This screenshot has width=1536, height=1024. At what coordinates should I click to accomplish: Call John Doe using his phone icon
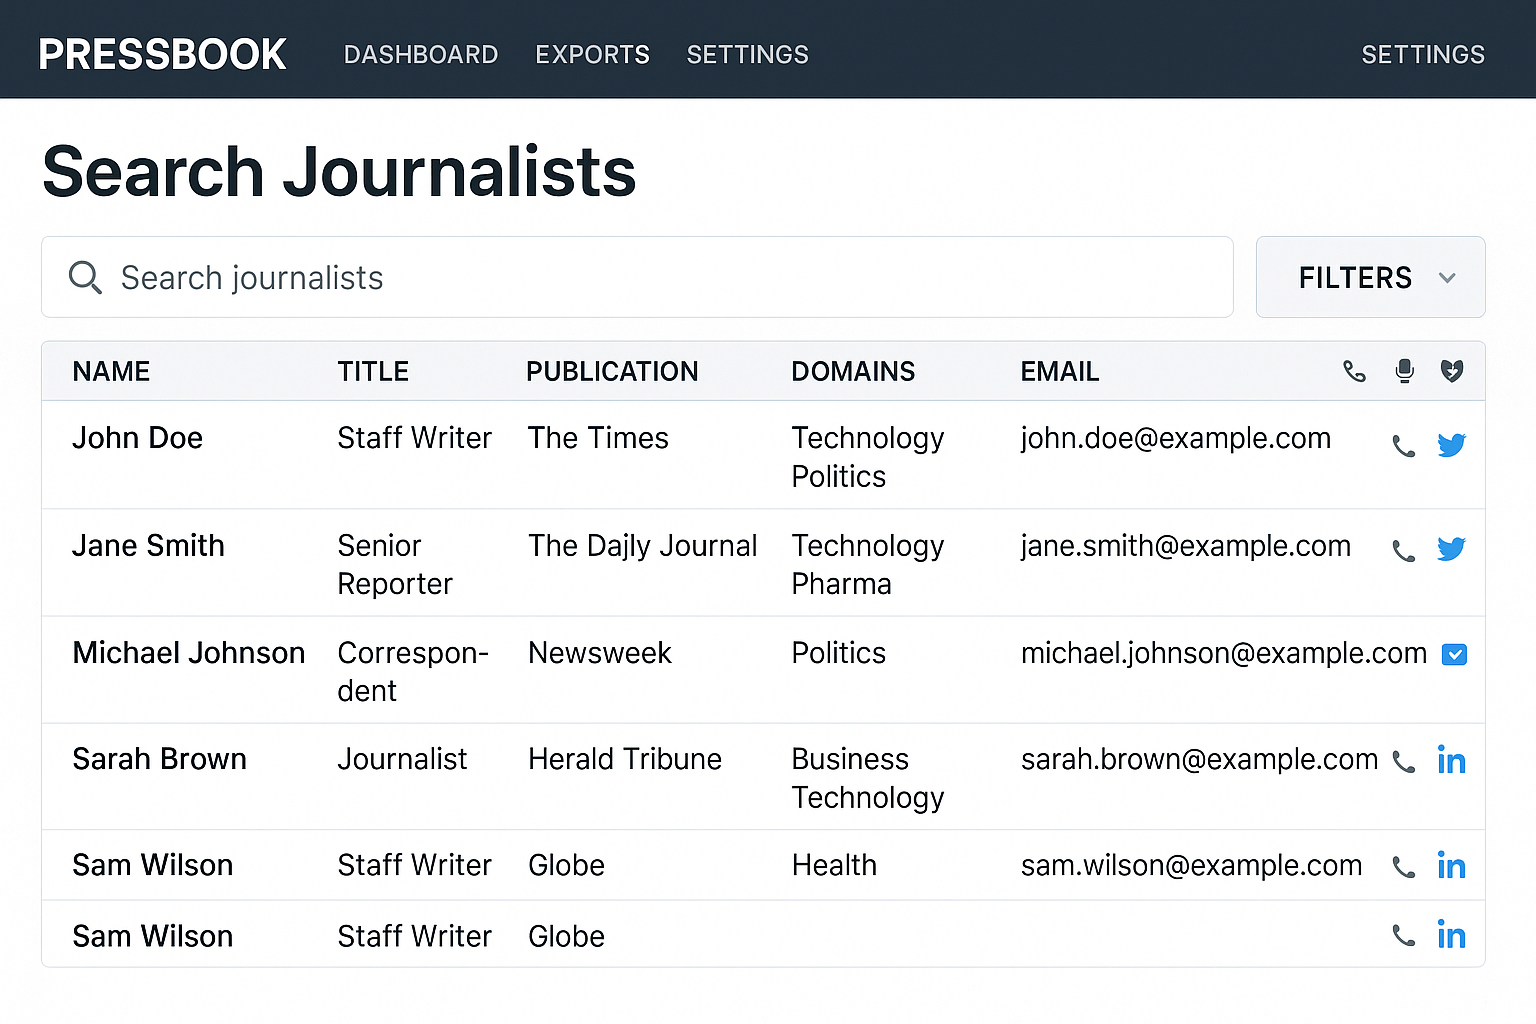pos(1404,446)
